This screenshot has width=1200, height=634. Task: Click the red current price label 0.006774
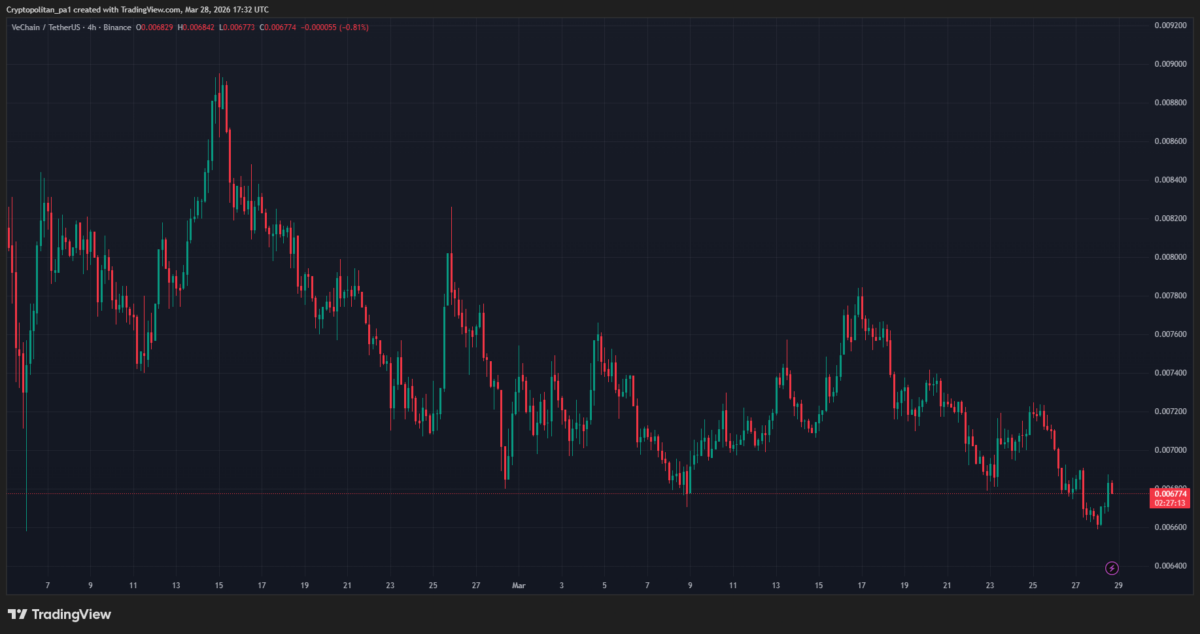click(x=1170, y=493)
